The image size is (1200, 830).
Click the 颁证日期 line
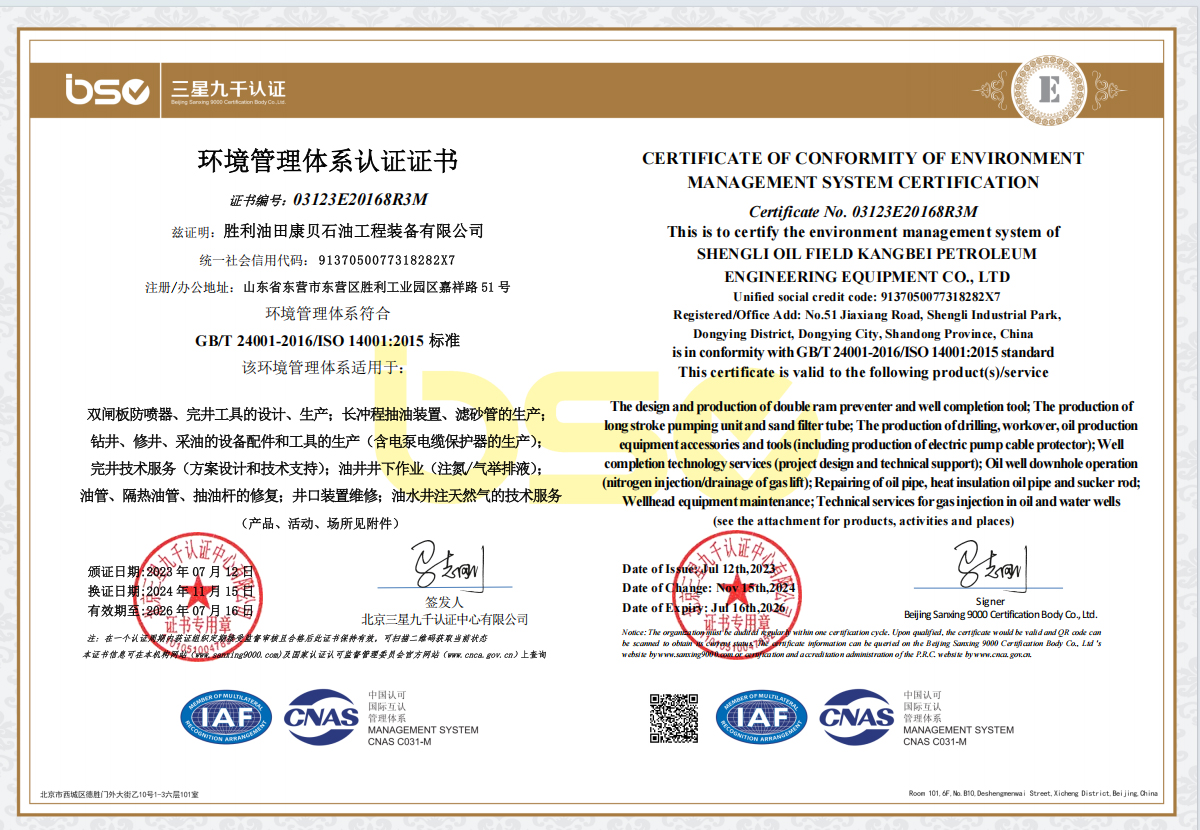[x=171, y=572]
